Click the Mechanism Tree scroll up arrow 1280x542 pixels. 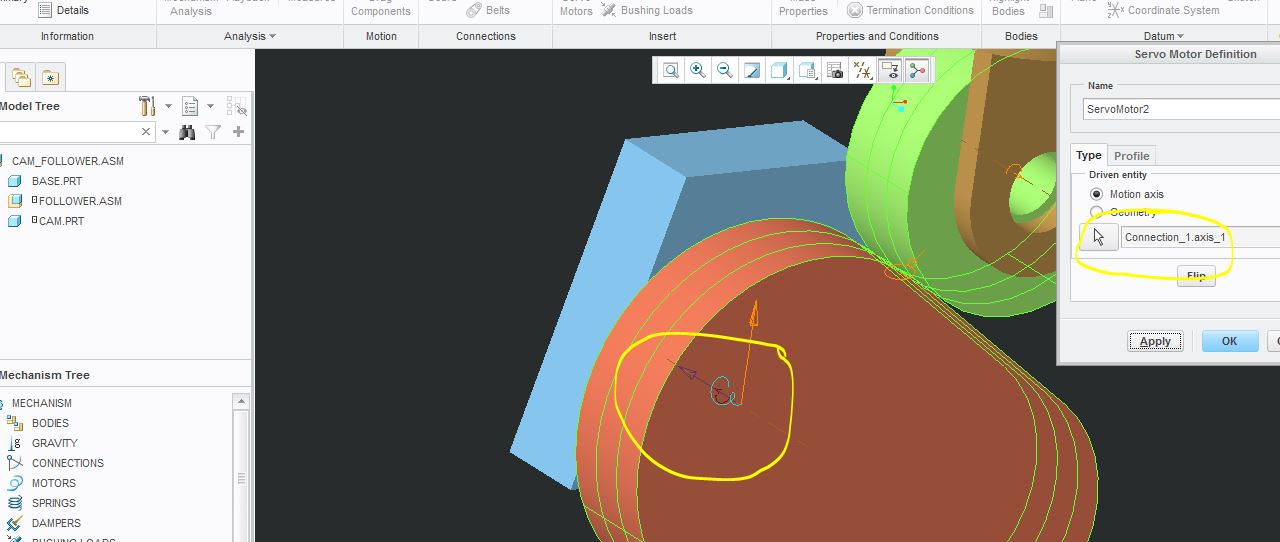point(241,401)
